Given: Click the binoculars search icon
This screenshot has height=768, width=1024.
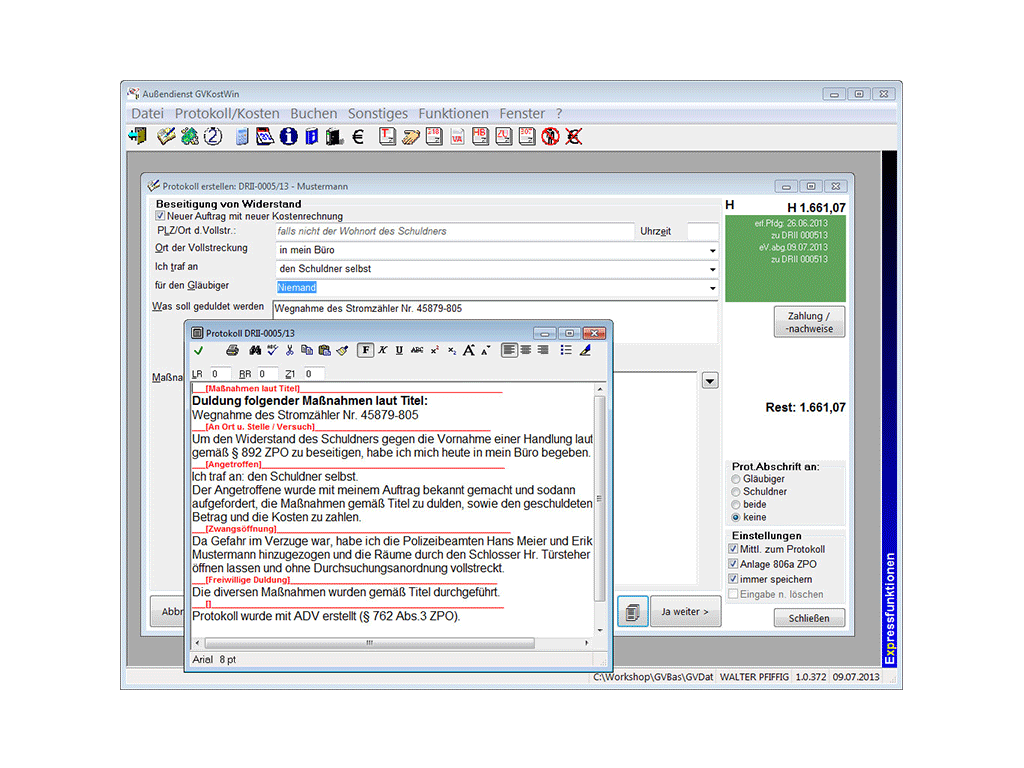Looking at the screenshot, I should pyautogui.click(x=254, y=350).
